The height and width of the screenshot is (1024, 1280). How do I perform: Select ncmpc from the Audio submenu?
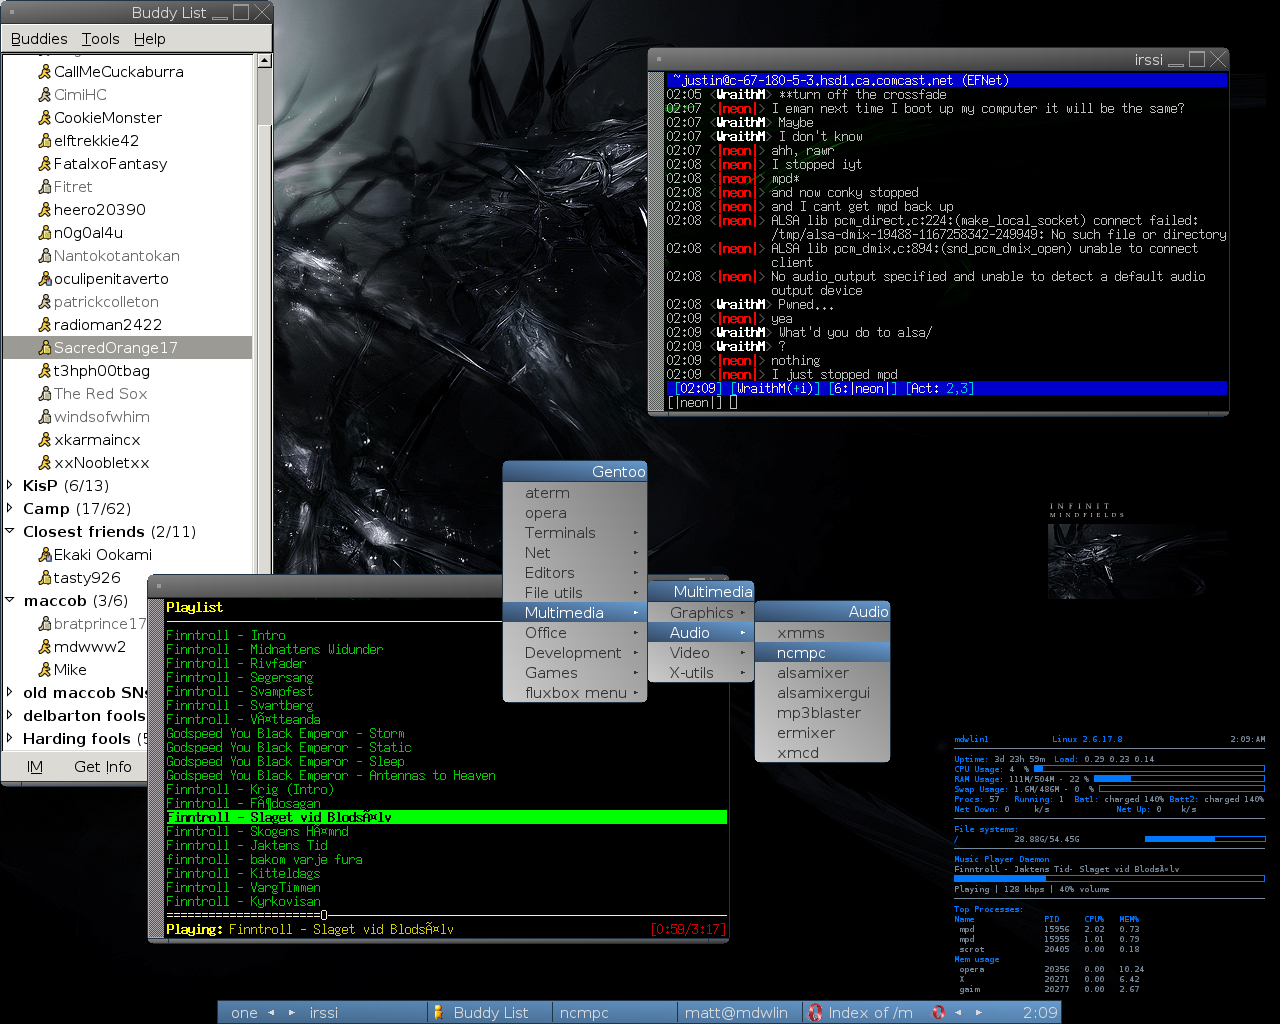tap(801, 653)
